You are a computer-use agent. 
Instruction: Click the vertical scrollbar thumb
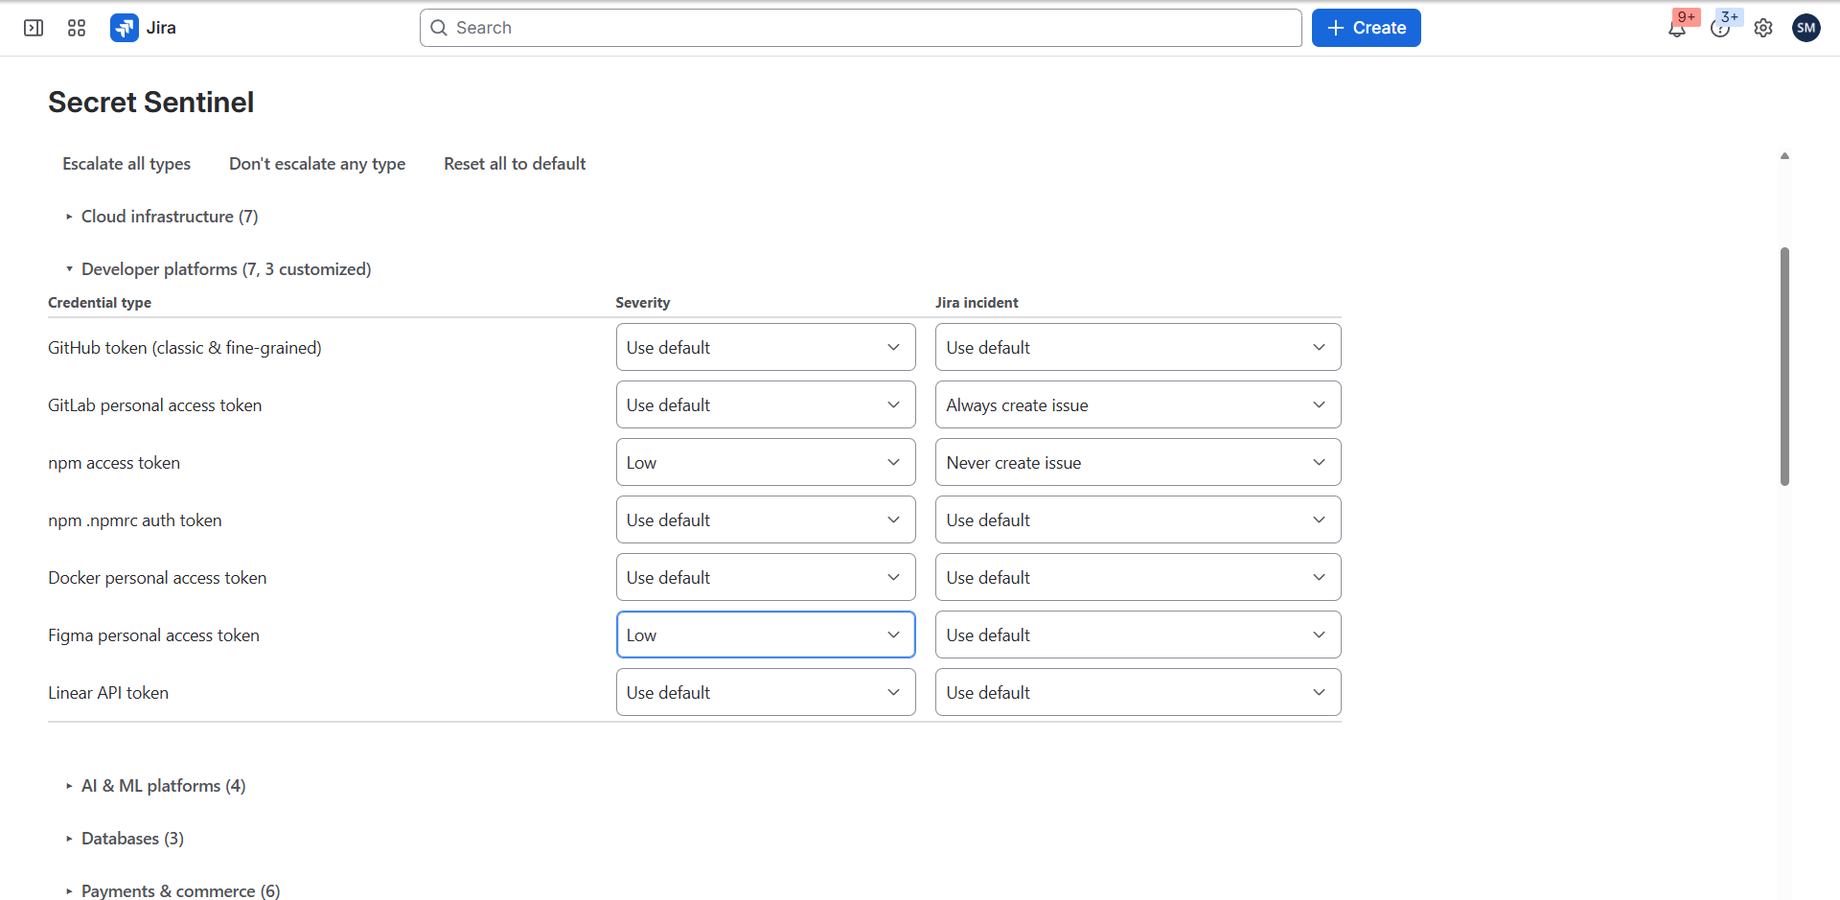click(x=1785, y=366)
